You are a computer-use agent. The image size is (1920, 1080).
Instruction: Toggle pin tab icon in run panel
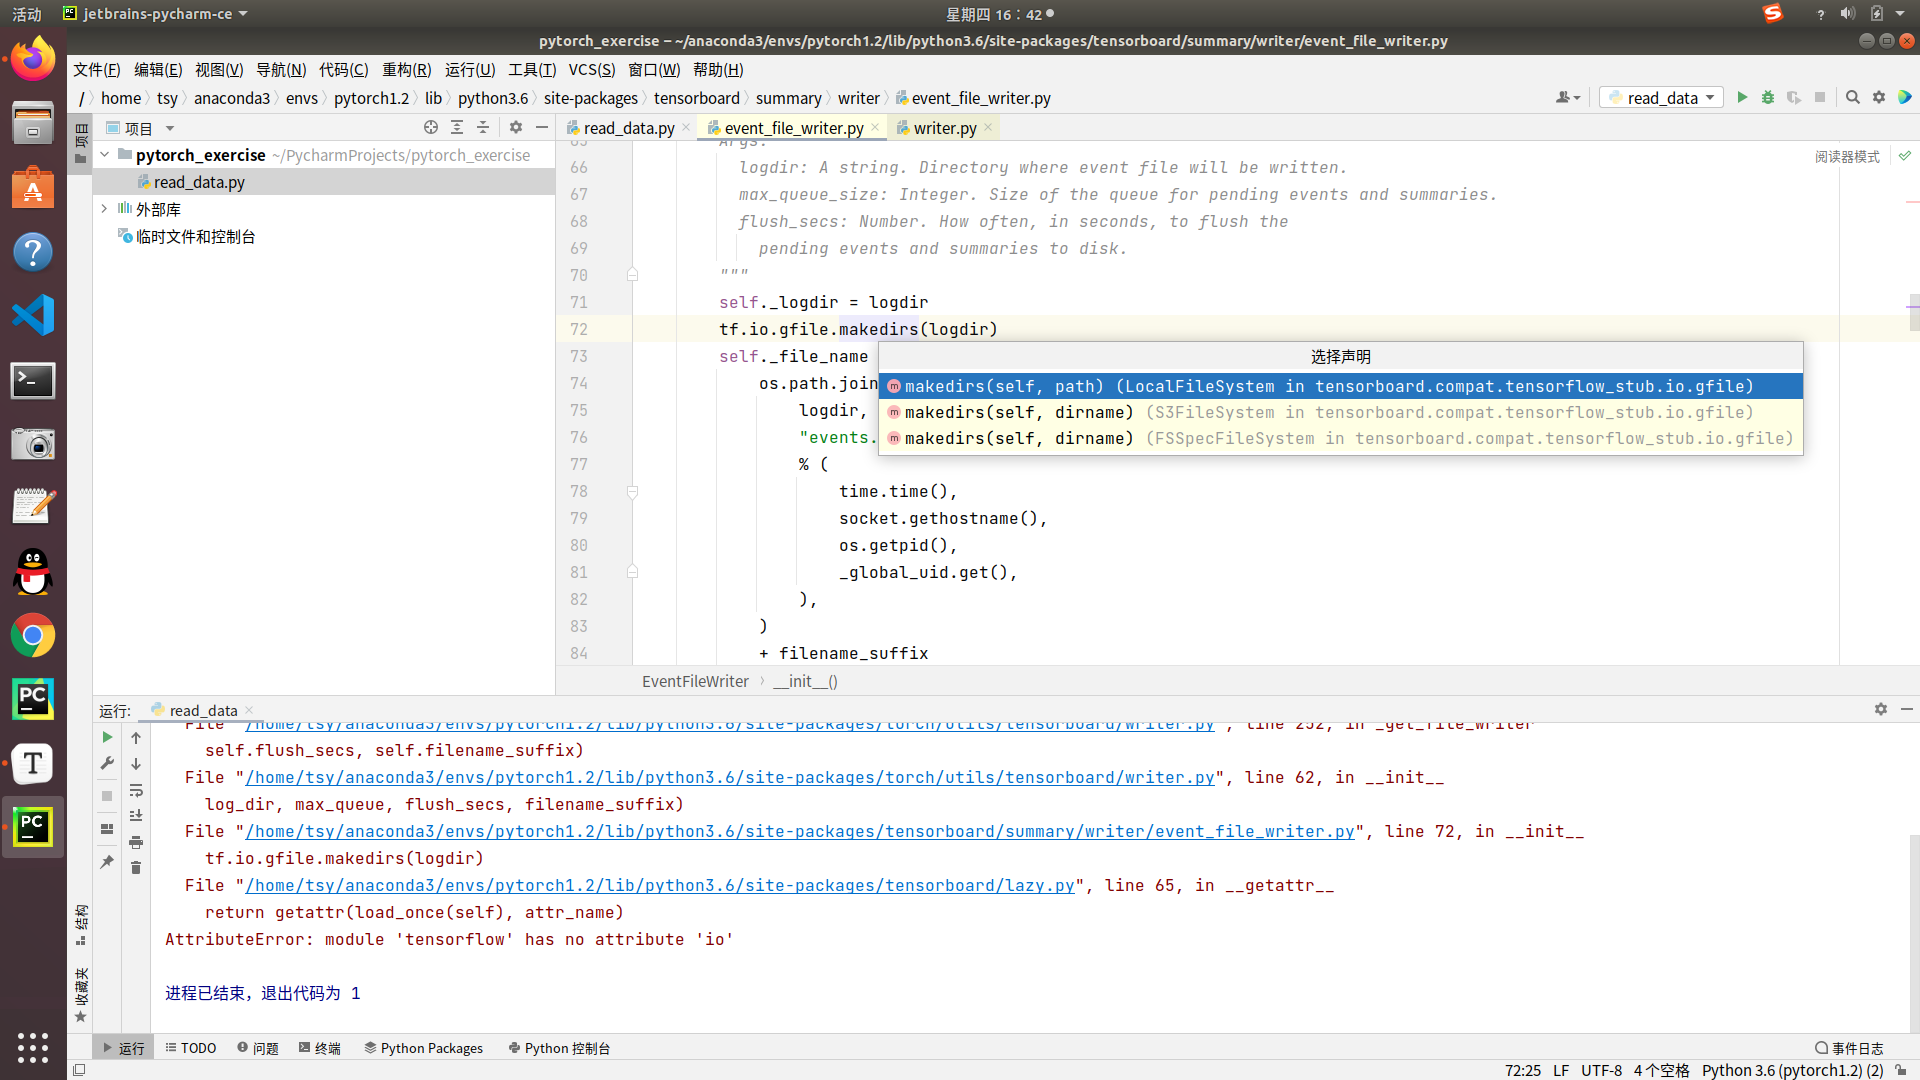(x=107, y=861)
